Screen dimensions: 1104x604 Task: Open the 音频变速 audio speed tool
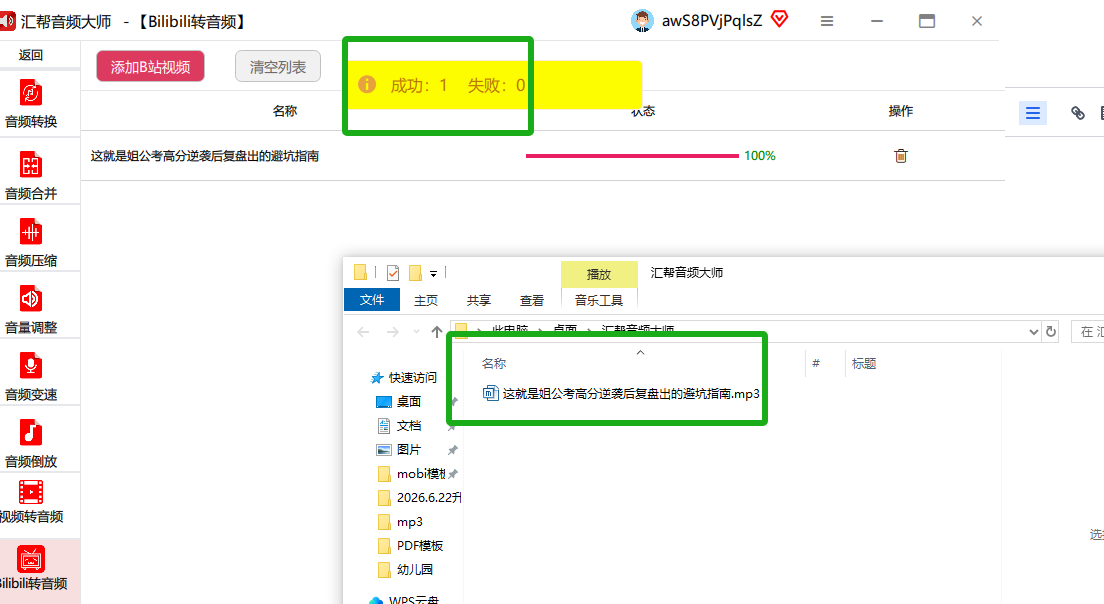31,375
